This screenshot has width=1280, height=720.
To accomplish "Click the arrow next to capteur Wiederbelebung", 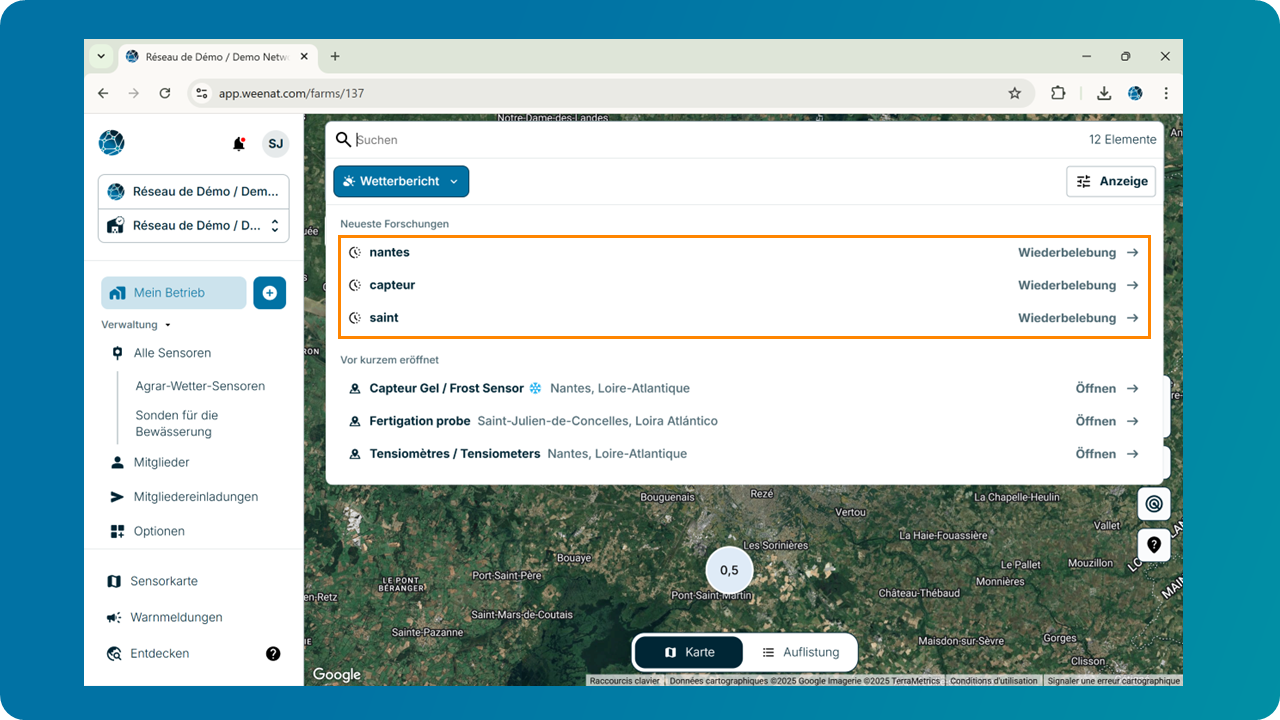I will [x=1132, y=285].
